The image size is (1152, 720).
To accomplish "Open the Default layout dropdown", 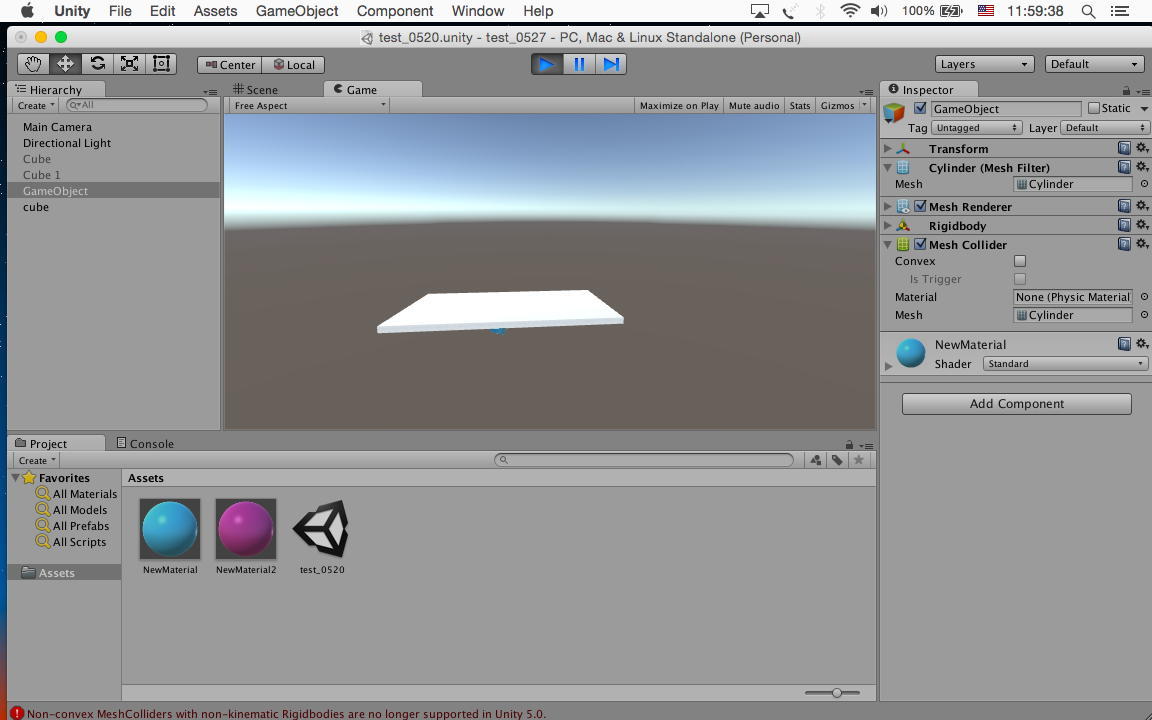I will (x=1094, y=64).
